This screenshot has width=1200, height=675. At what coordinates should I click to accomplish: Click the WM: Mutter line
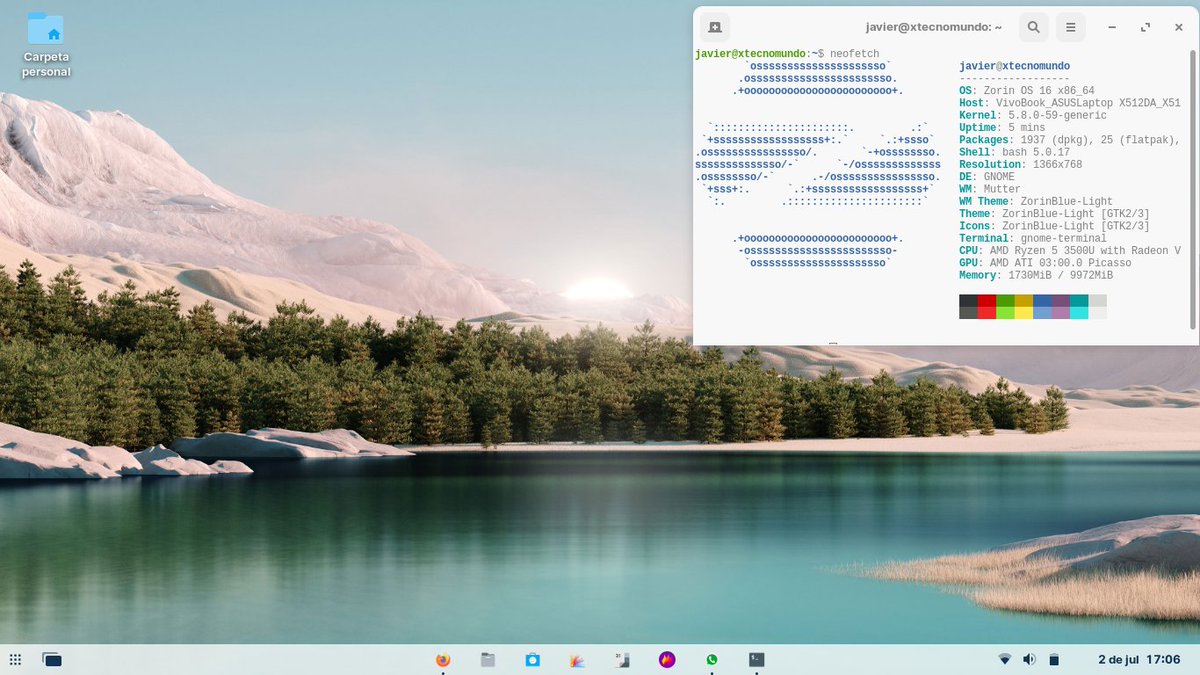(990, 189)
